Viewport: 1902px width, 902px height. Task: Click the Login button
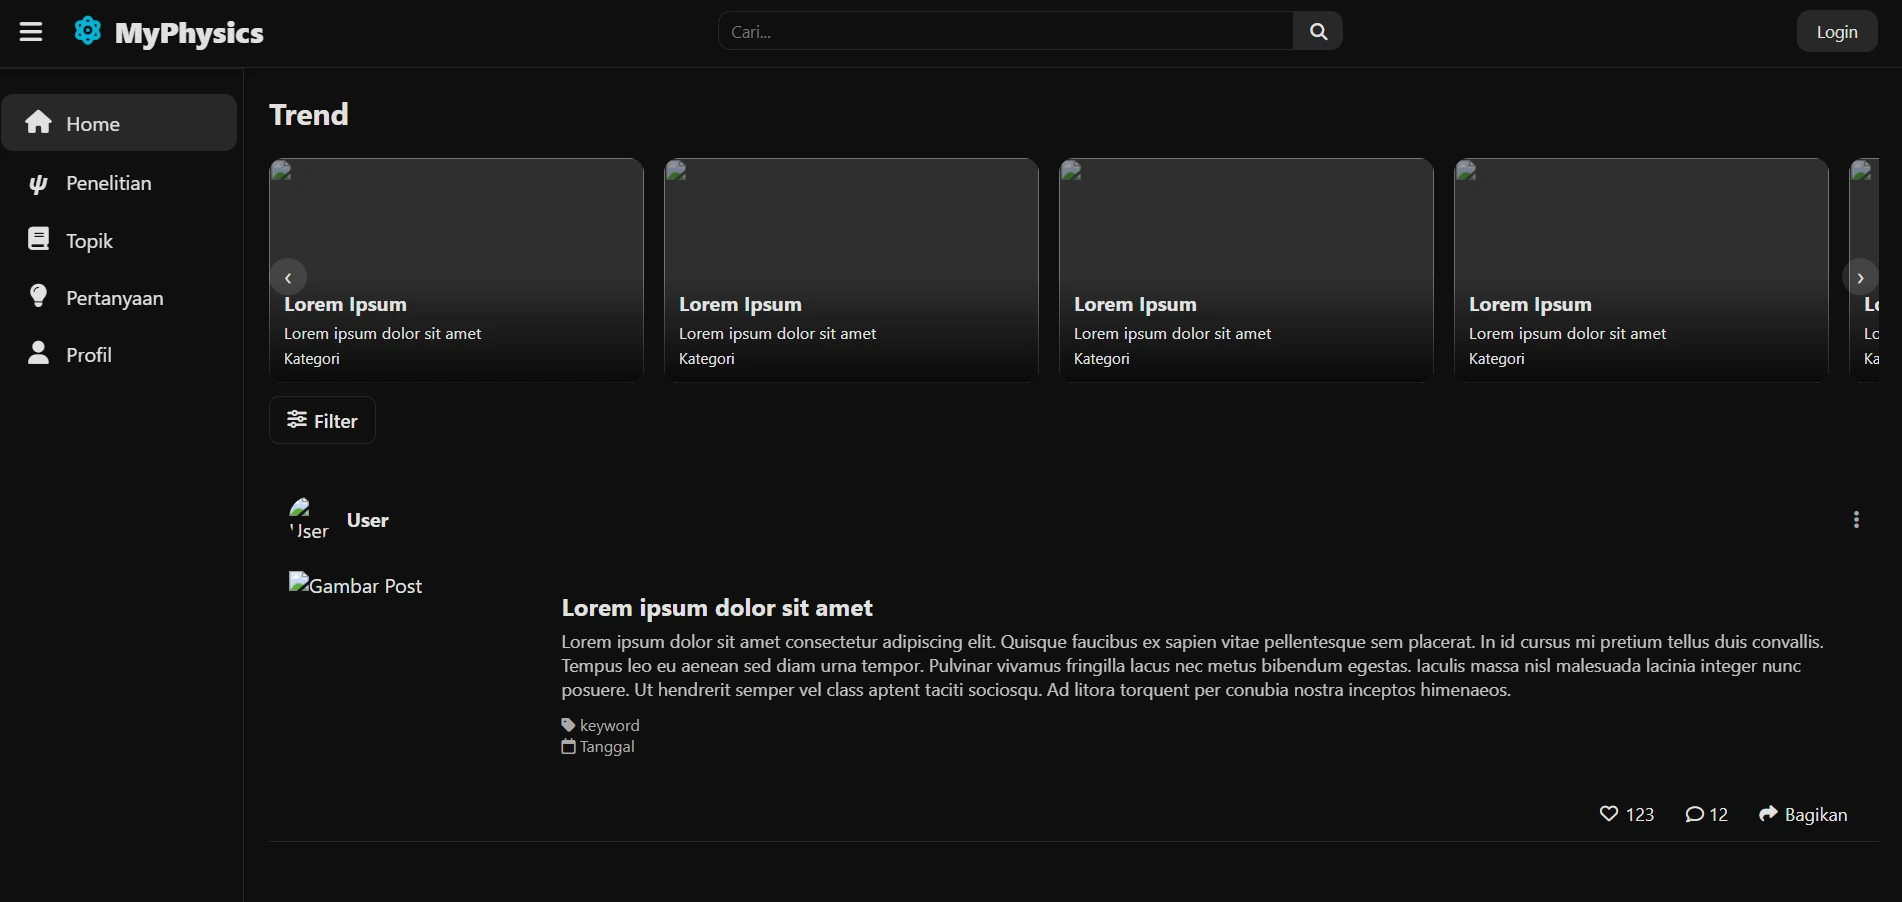[1836, 32]
